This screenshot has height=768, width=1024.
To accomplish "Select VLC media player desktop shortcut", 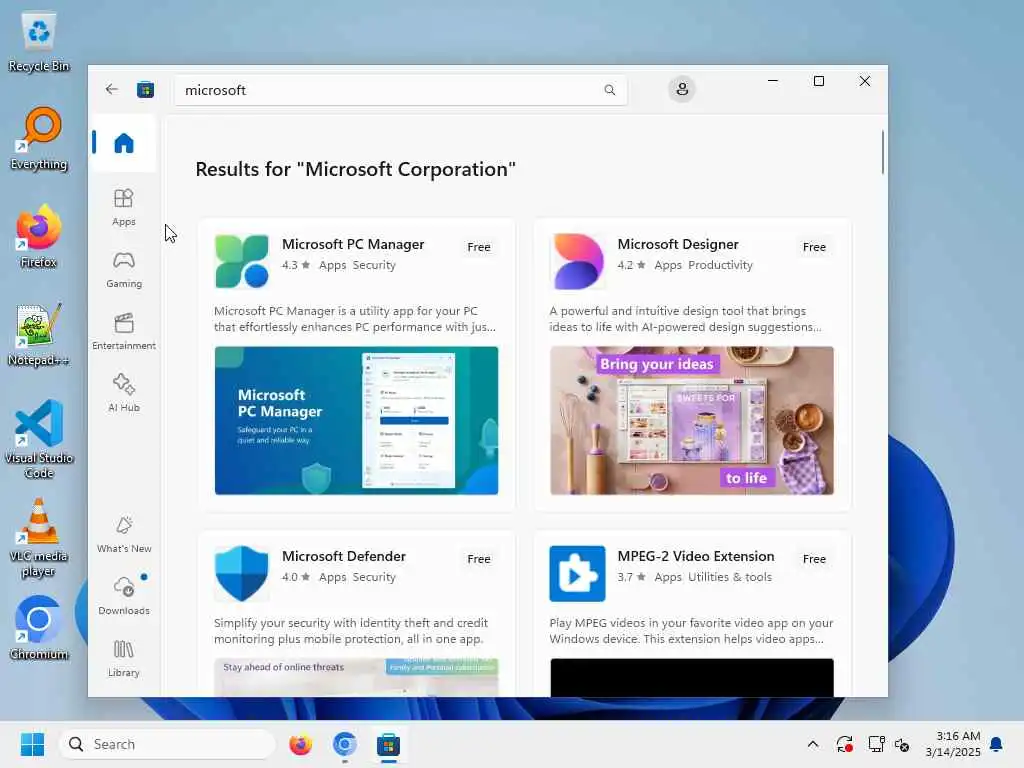I will [39, 537].
